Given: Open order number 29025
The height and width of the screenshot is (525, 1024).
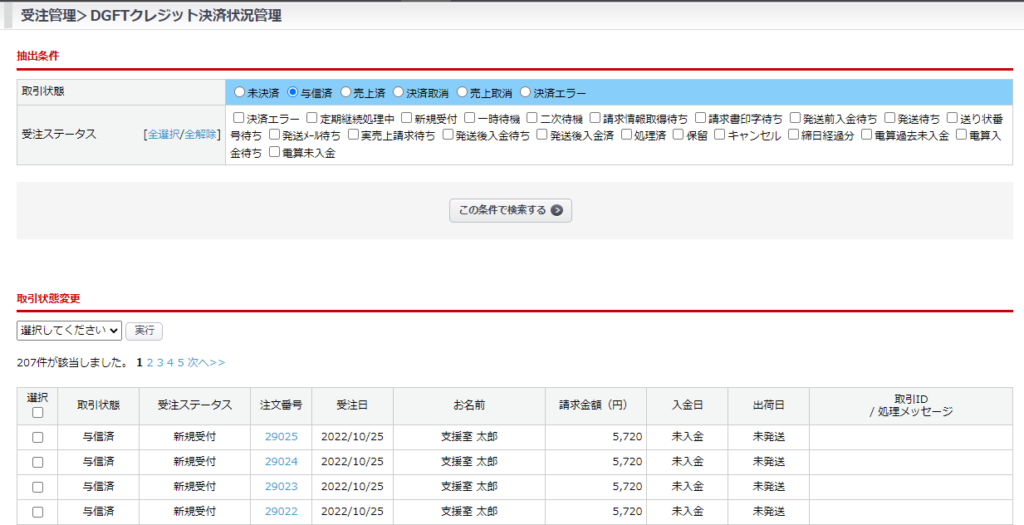Looking at the screenshot, I should pyautogui.click(x=281, y=437).
